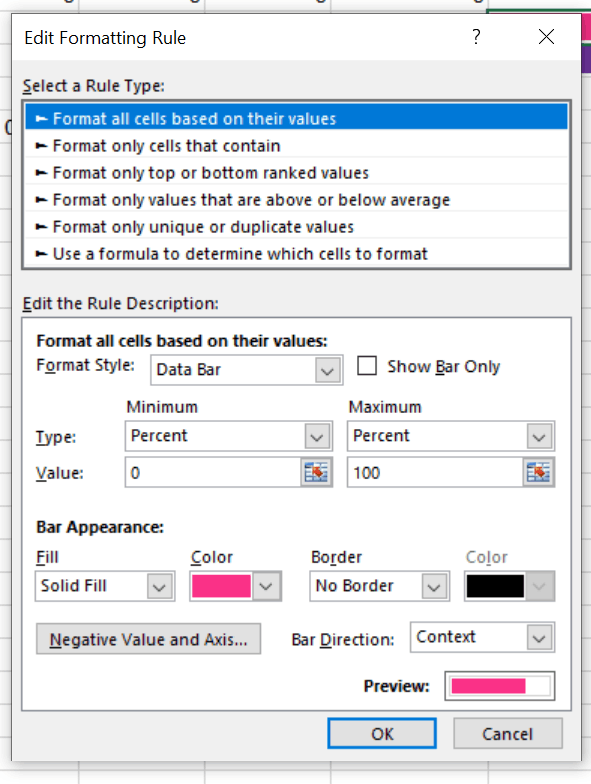
Task: Click the help question mark icon
Action: (476, 36)
